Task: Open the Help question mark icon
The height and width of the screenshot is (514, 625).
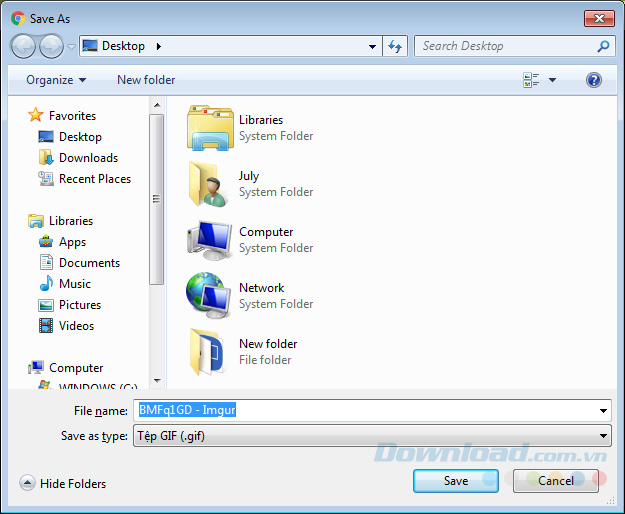Action: coord(594,80)
